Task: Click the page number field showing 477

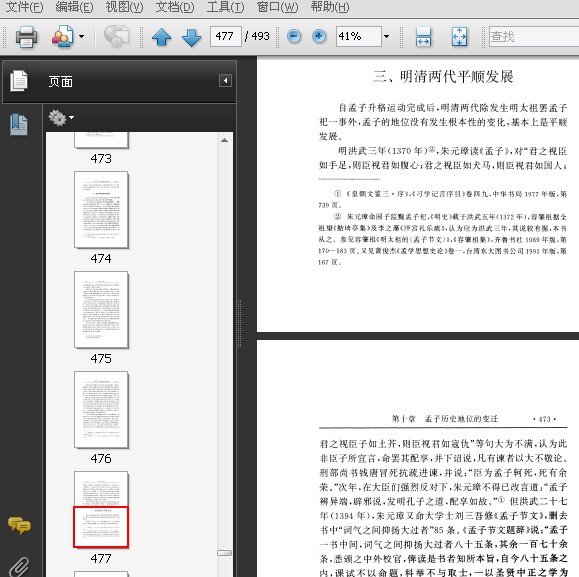Action: pyautogui.click(x=226, y=36)
